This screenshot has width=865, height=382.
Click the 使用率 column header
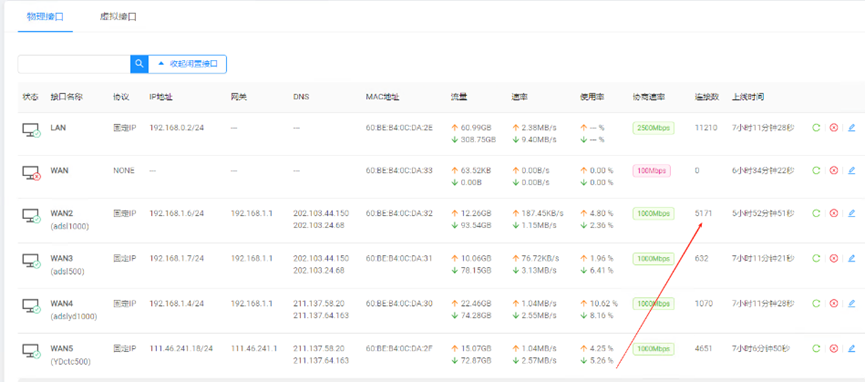(x=592, y=97)
